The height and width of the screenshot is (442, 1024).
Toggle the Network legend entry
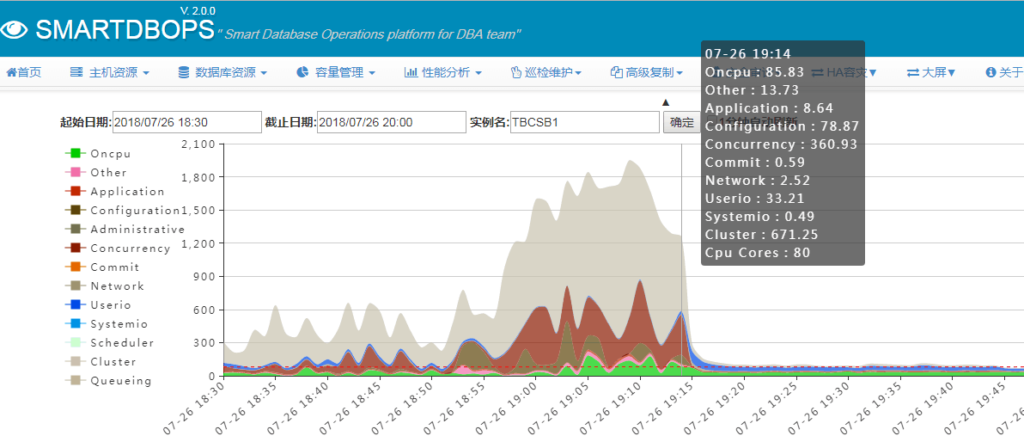(116, 286)
